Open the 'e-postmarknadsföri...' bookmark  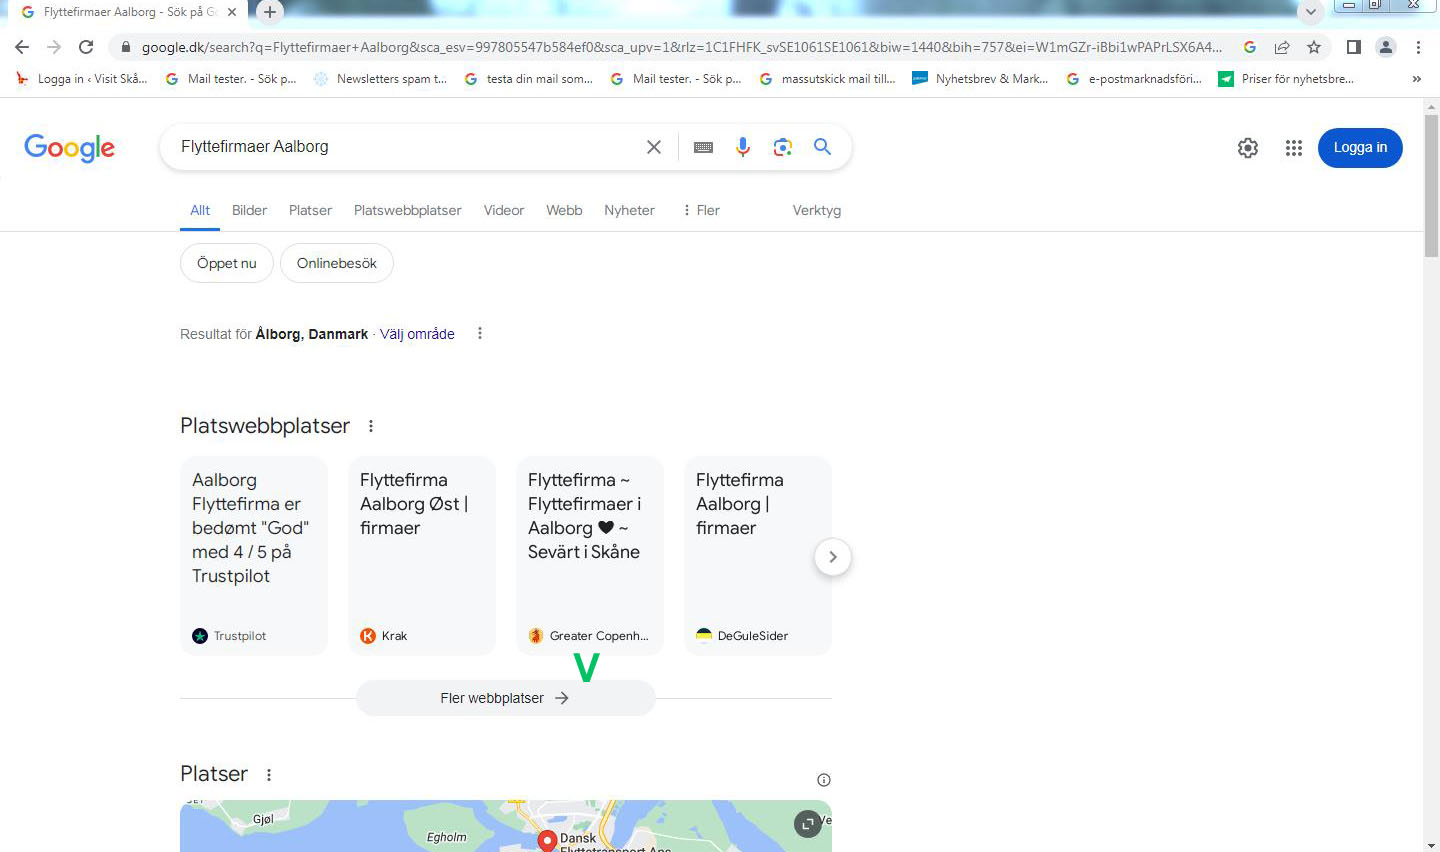tap(1134, 79)
